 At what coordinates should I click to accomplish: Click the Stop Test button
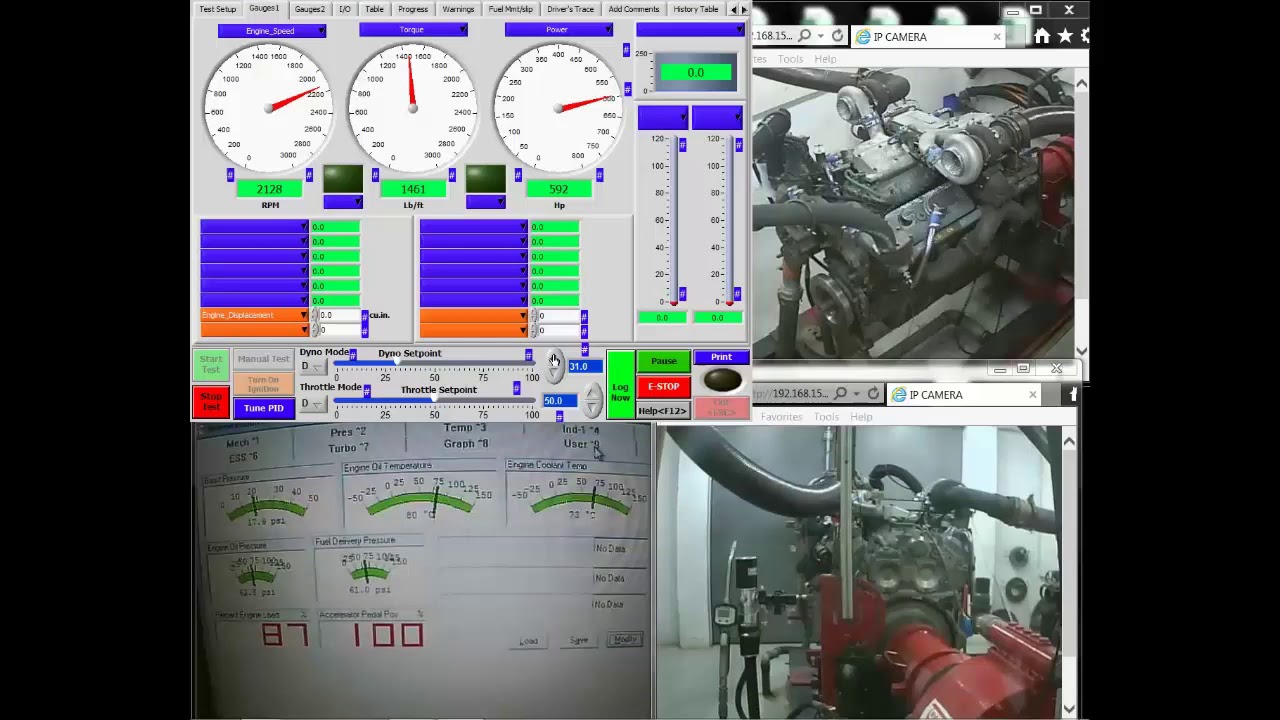(211, 402)
